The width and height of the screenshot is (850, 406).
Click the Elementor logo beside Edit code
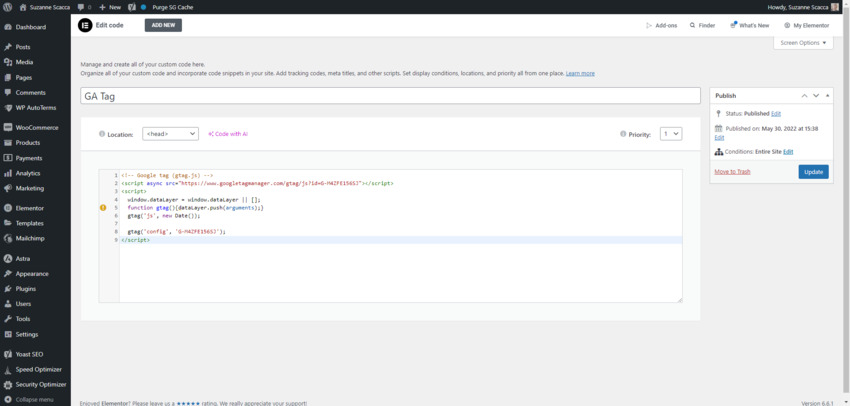85,25
